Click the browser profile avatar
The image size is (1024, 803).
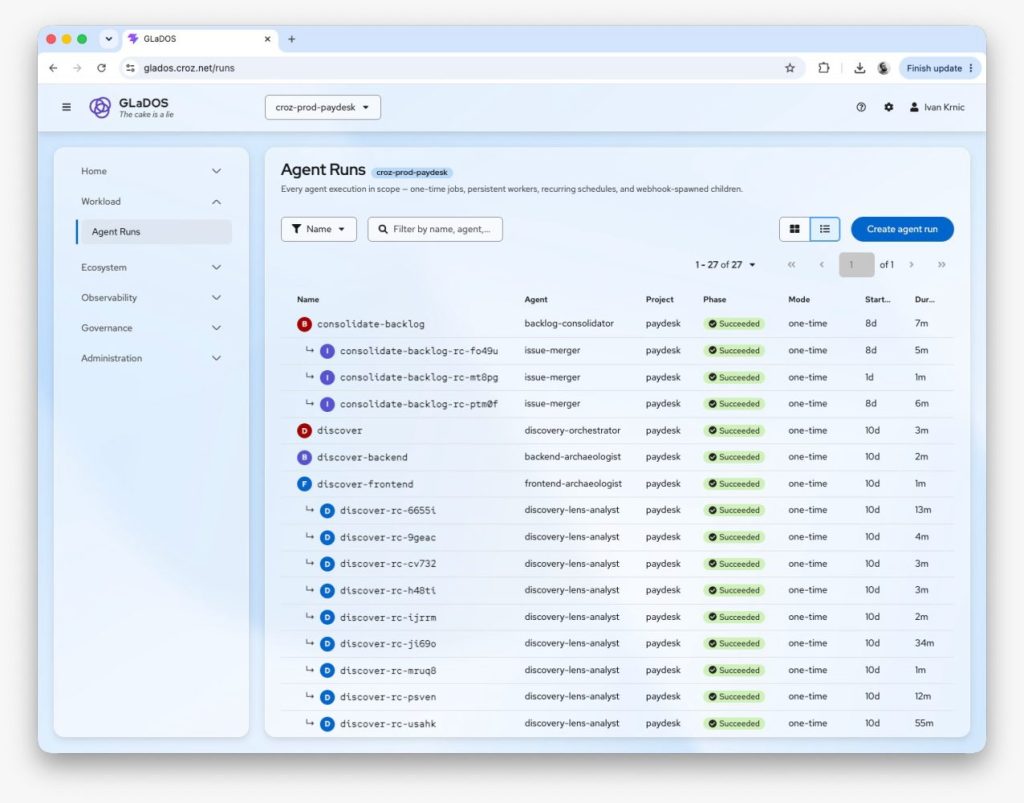click(883, 68)
